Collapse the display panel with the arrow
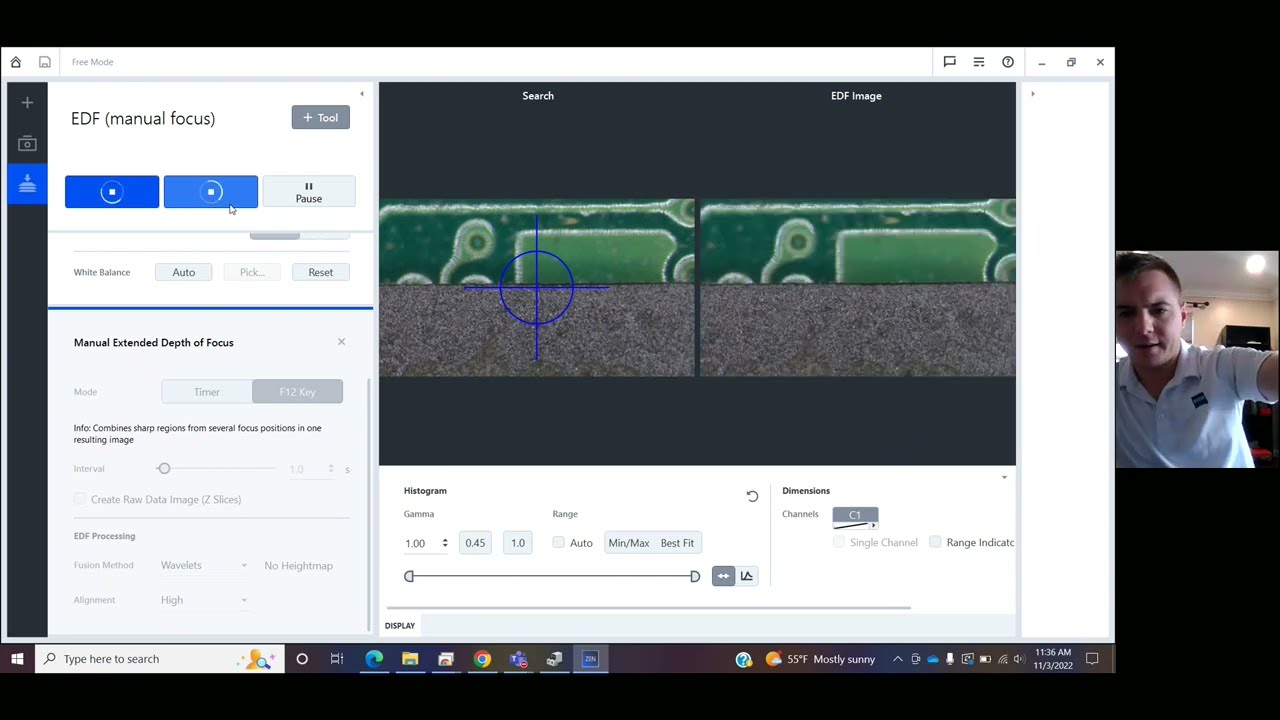1280x720 pixels. click(x=1004, y=477)
